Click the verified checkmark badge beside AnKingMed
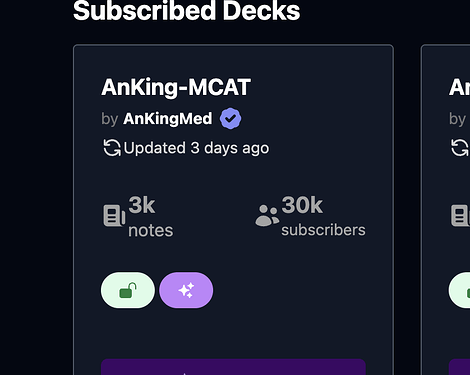 coord(230,118)
